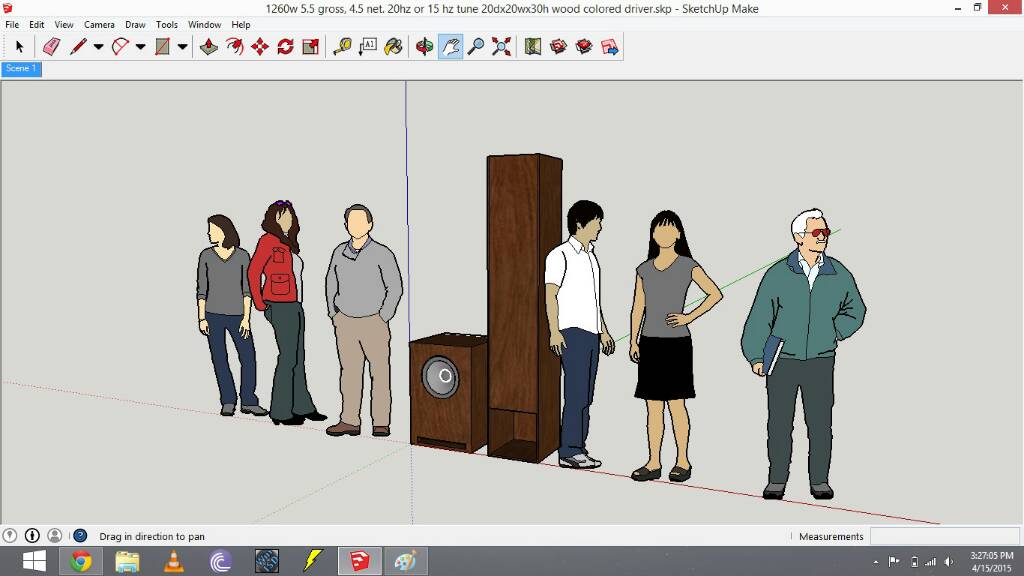Select the Rotate tool
Image resolution: width=1024 pixels, height=576 pixels.
click(x=285, y=46)
